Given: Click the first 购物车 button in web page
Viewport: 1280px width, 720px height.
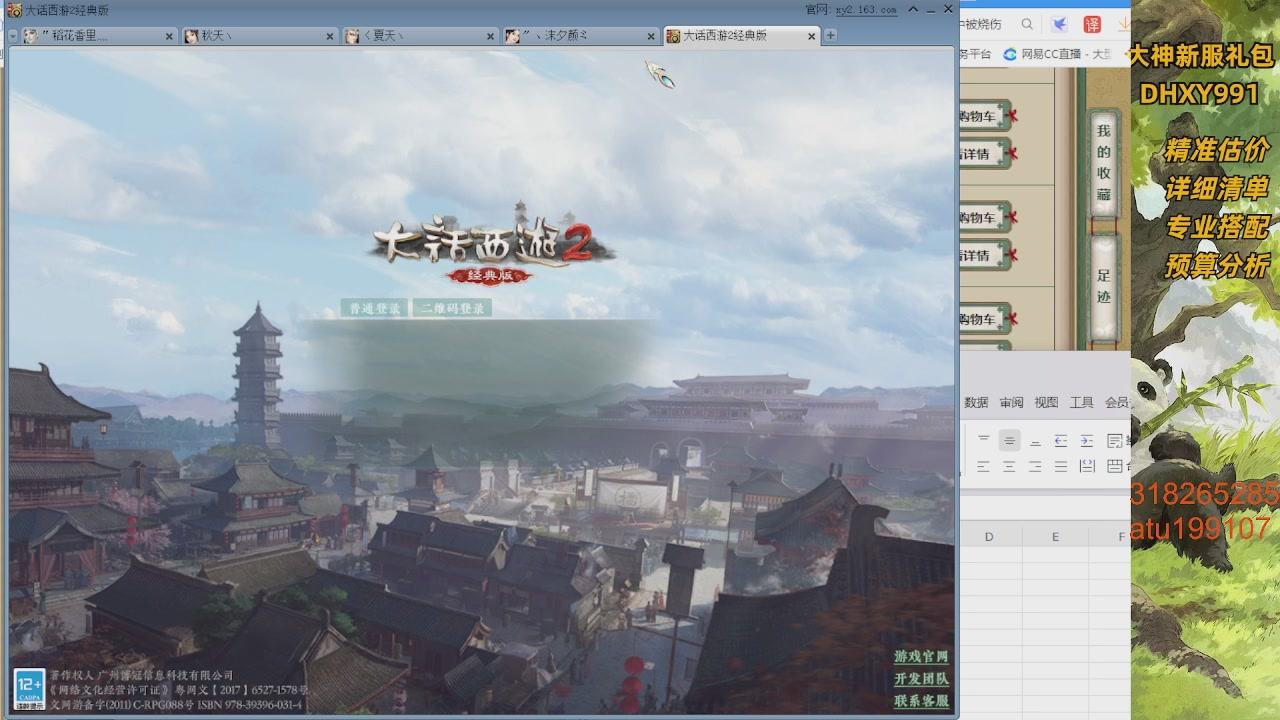Looking at the screenshot, I should [985, 116].
